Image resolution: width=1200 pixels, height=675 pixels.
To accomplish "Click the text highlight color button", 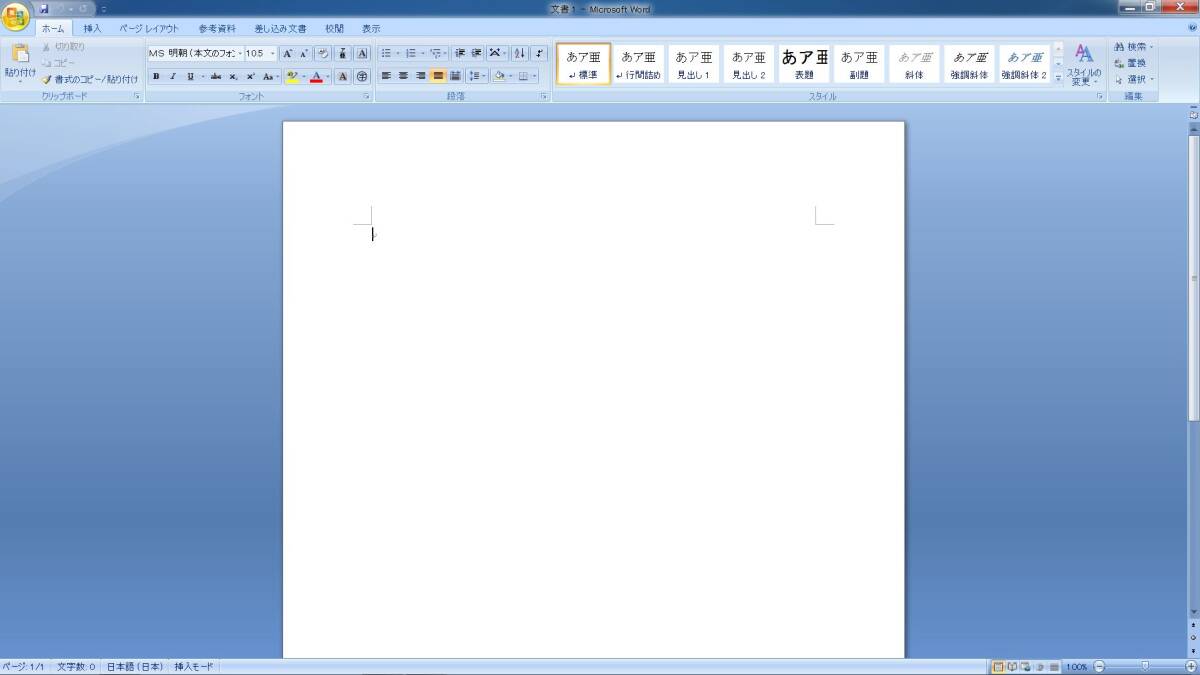I will click(x=291, y=76).
